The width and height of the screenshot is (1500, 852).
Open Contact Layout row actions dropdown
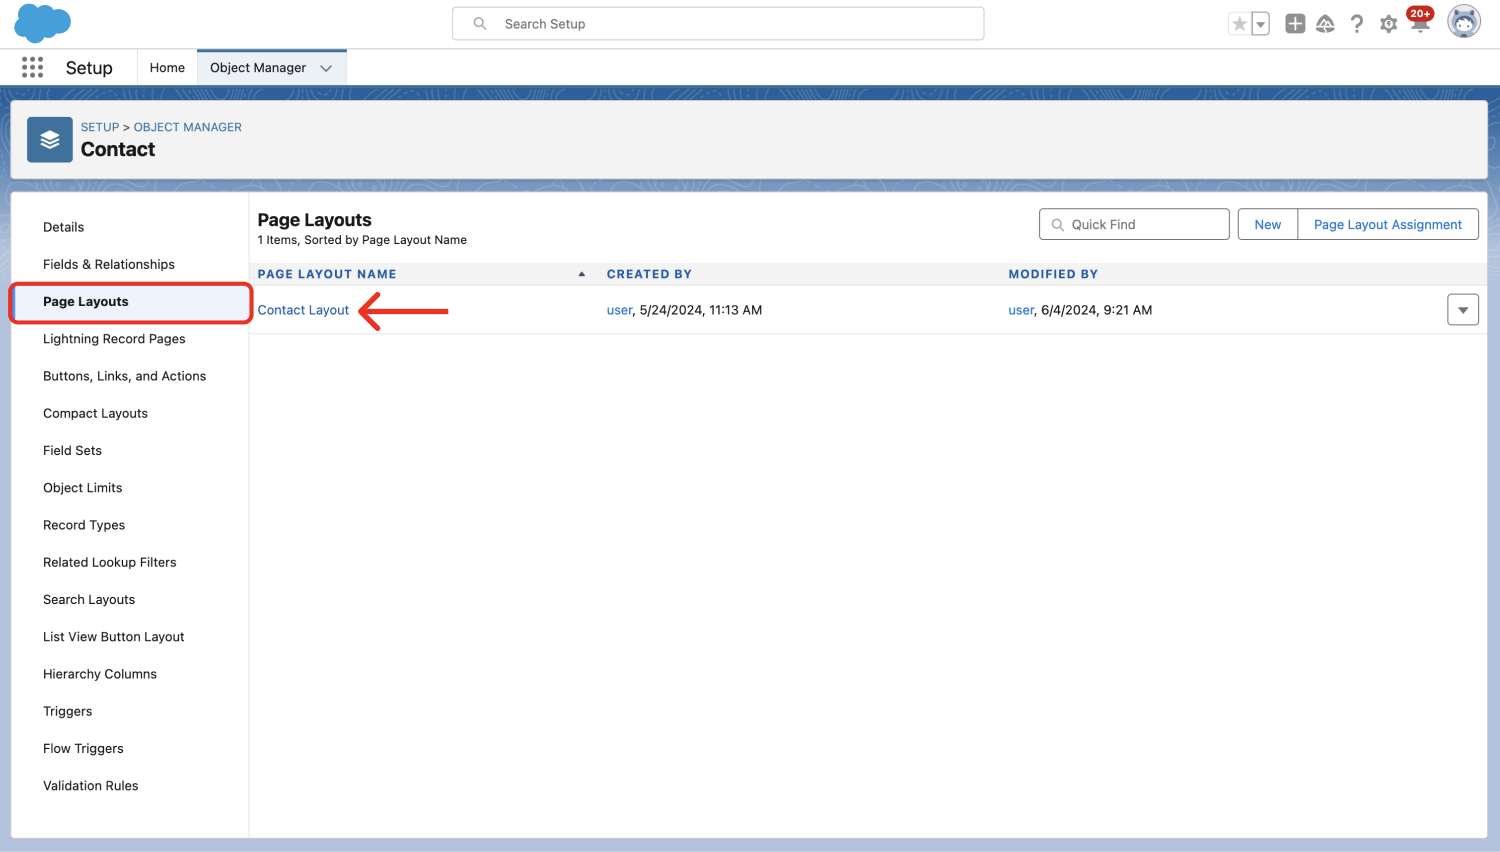[x=1463, y=310]
